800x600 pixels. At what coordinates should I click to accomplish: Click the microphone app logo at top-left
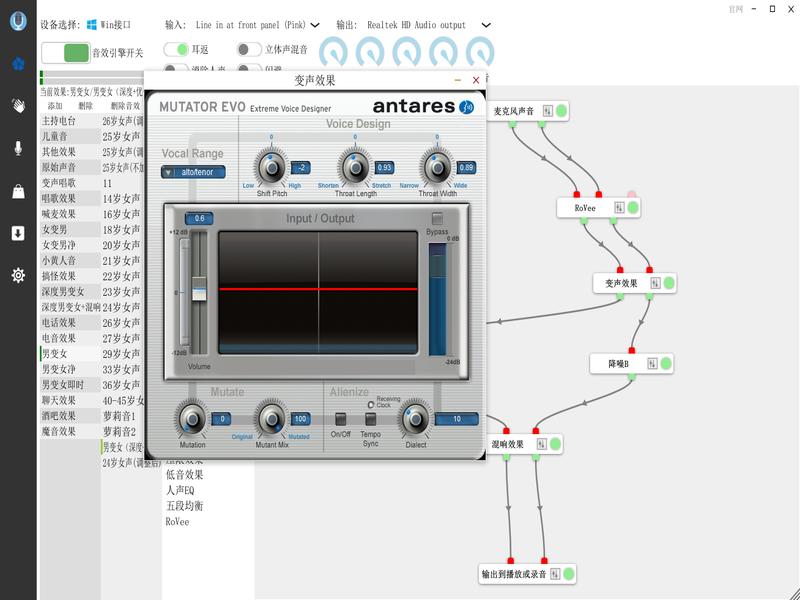[18, 21]
